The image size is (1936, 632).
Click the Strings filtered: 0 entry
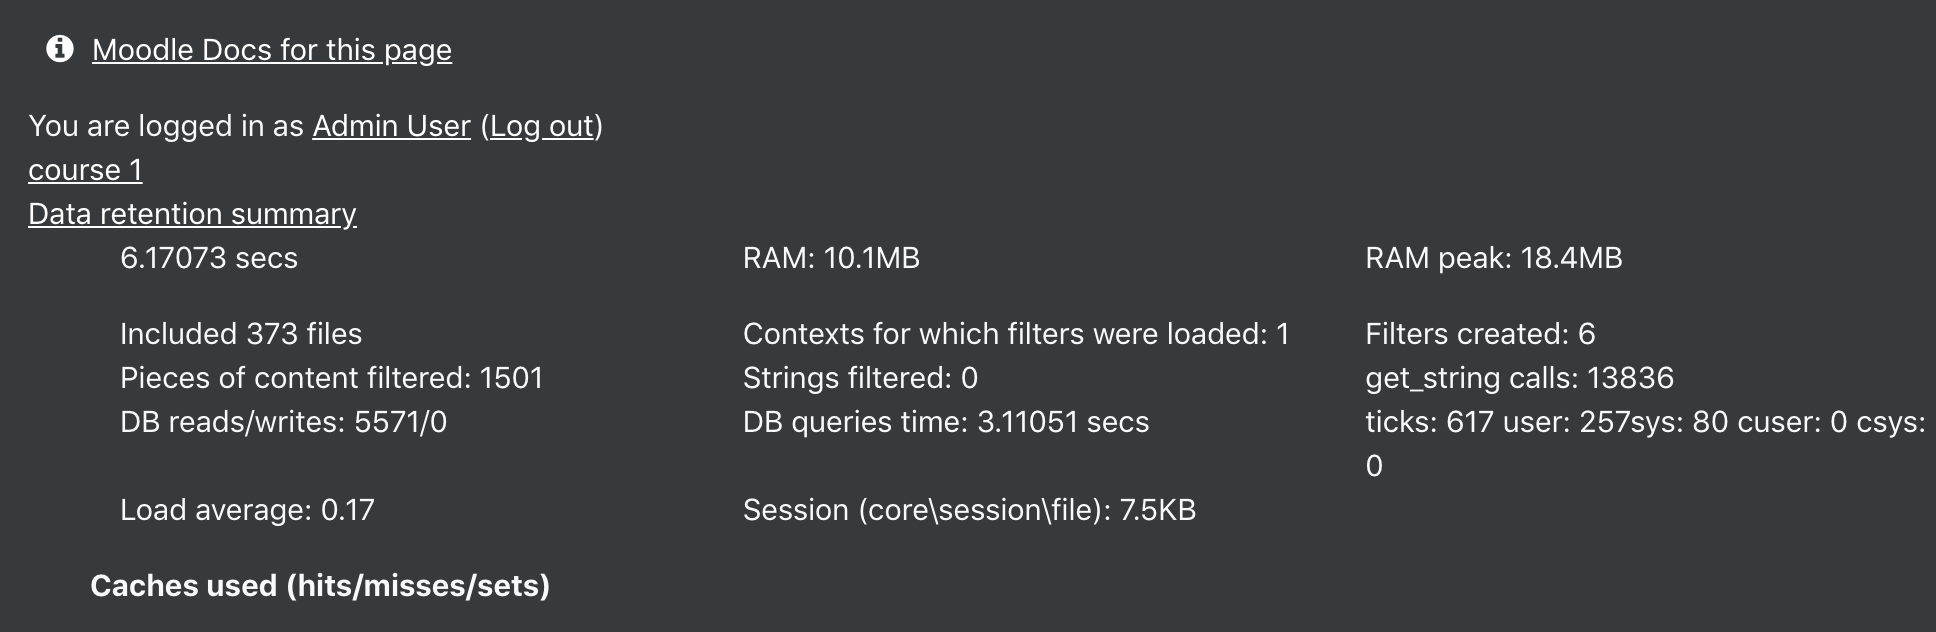[x=860, y=378]
